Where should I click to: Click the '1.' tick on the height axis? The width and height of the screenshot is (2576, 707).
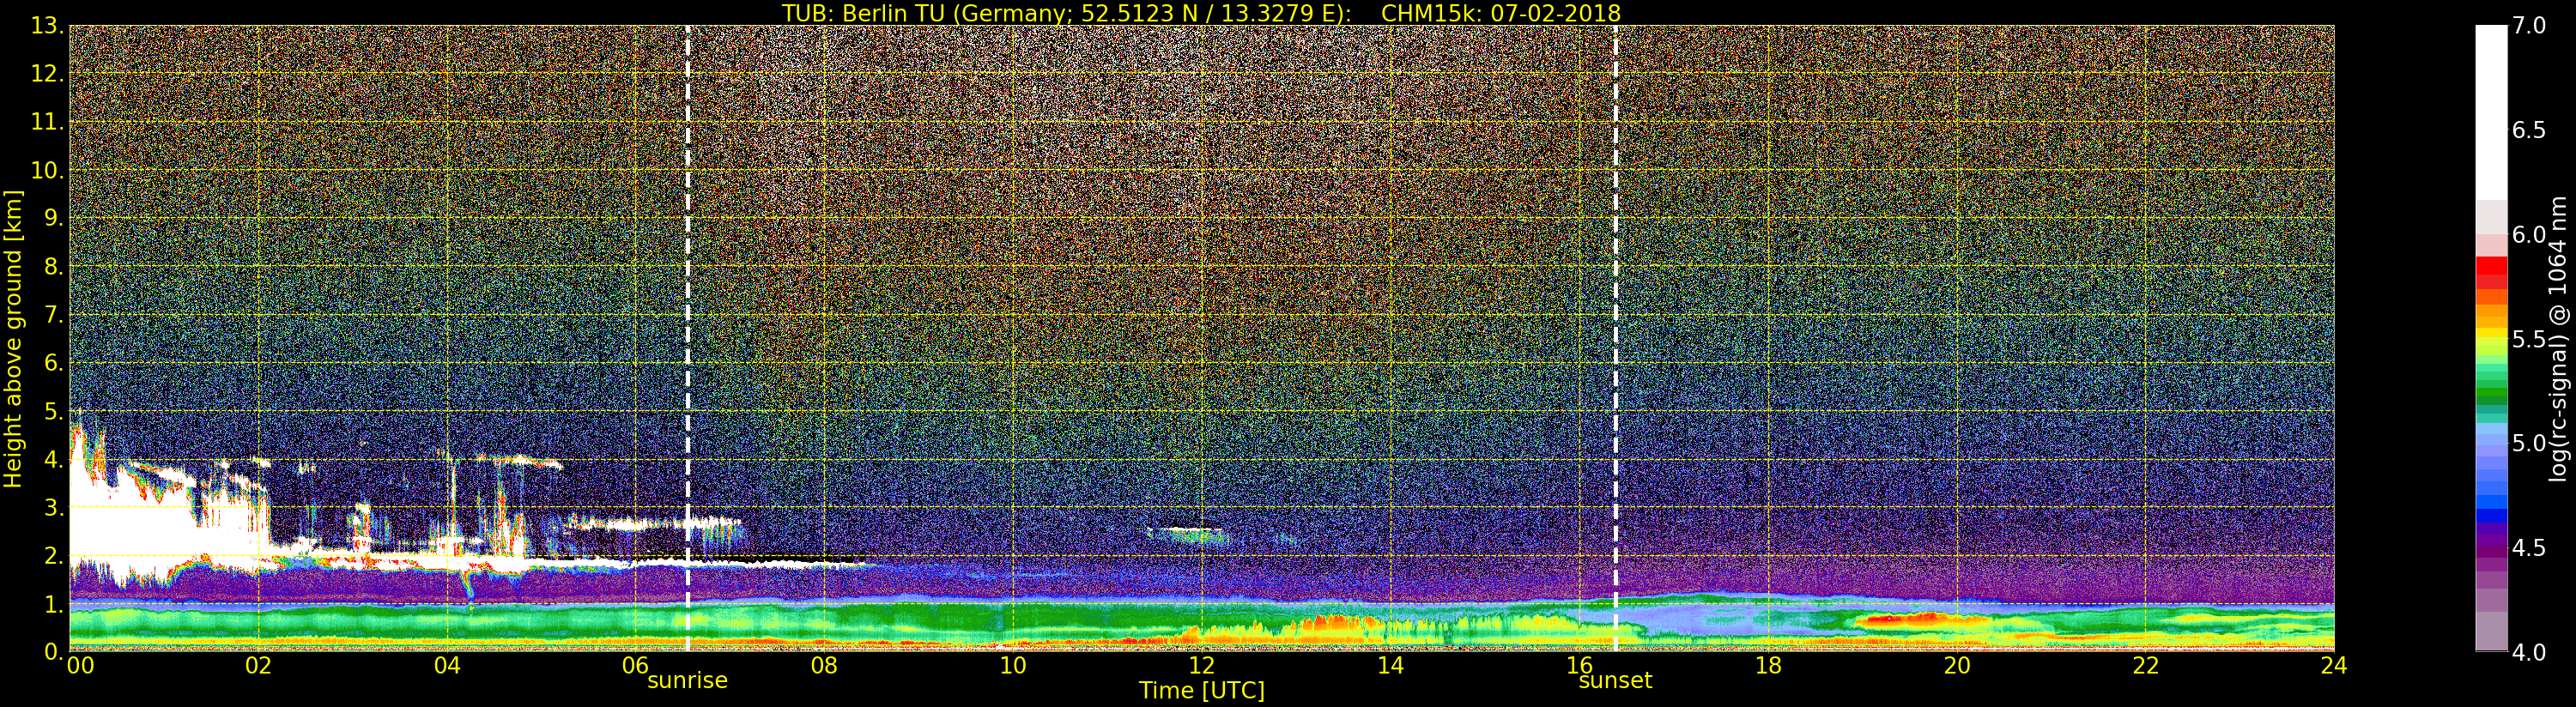pos(54,604)
